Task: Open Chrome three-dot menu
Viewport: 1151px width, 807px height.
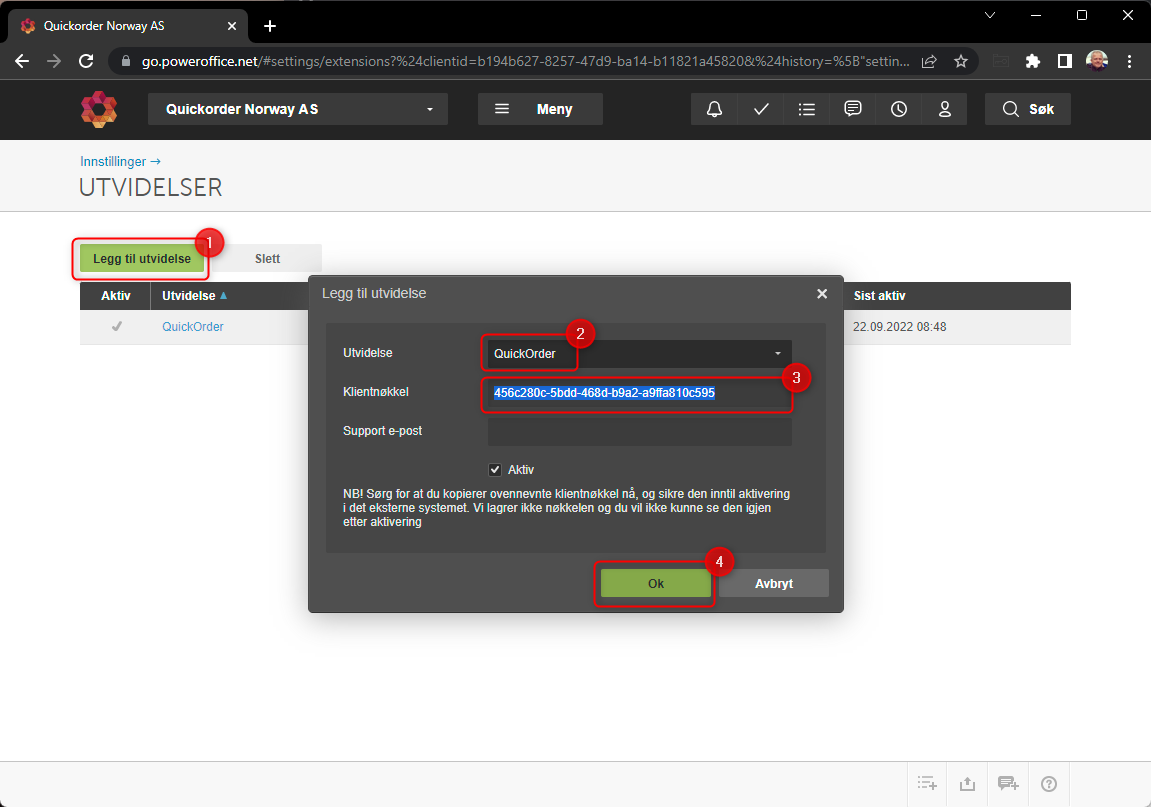Action: [1129, 62]
